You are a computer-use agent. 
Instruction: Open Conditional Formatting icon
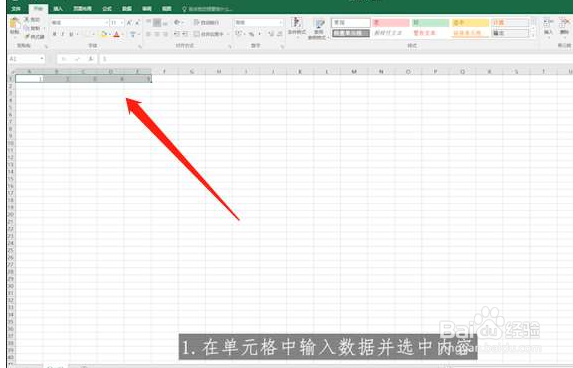297,23
